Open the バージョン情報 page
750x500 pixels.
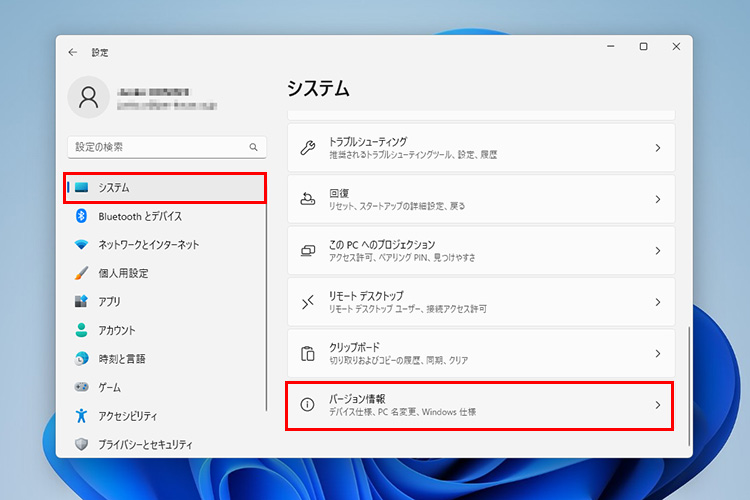[x=479, y=405]
